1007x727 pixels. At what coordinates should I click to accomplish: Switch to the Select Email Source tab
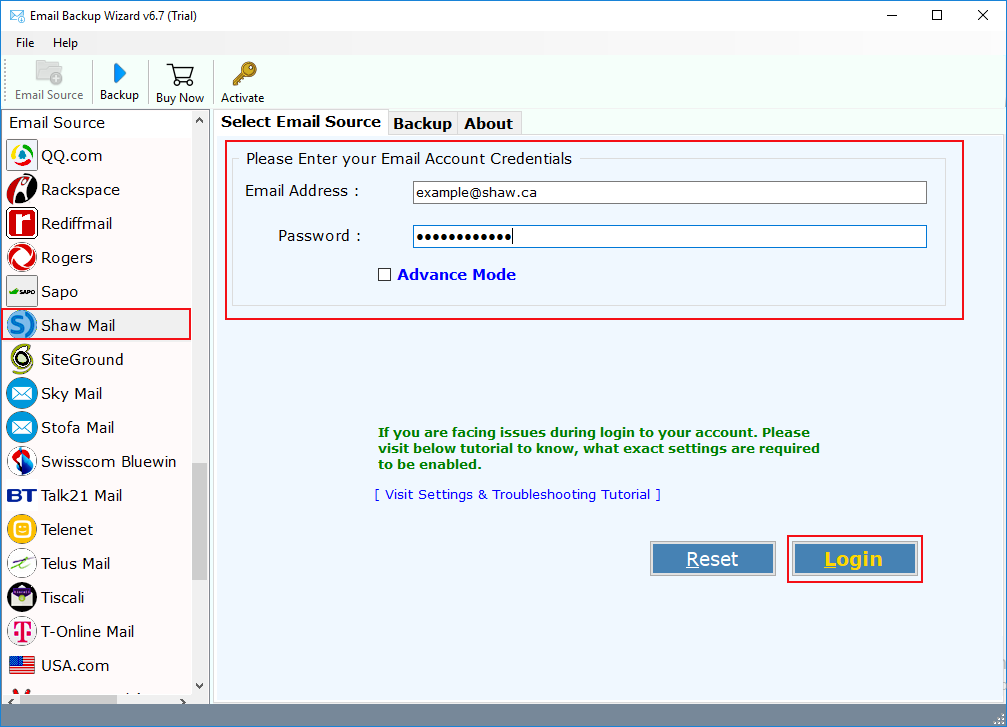coord(301,122)
